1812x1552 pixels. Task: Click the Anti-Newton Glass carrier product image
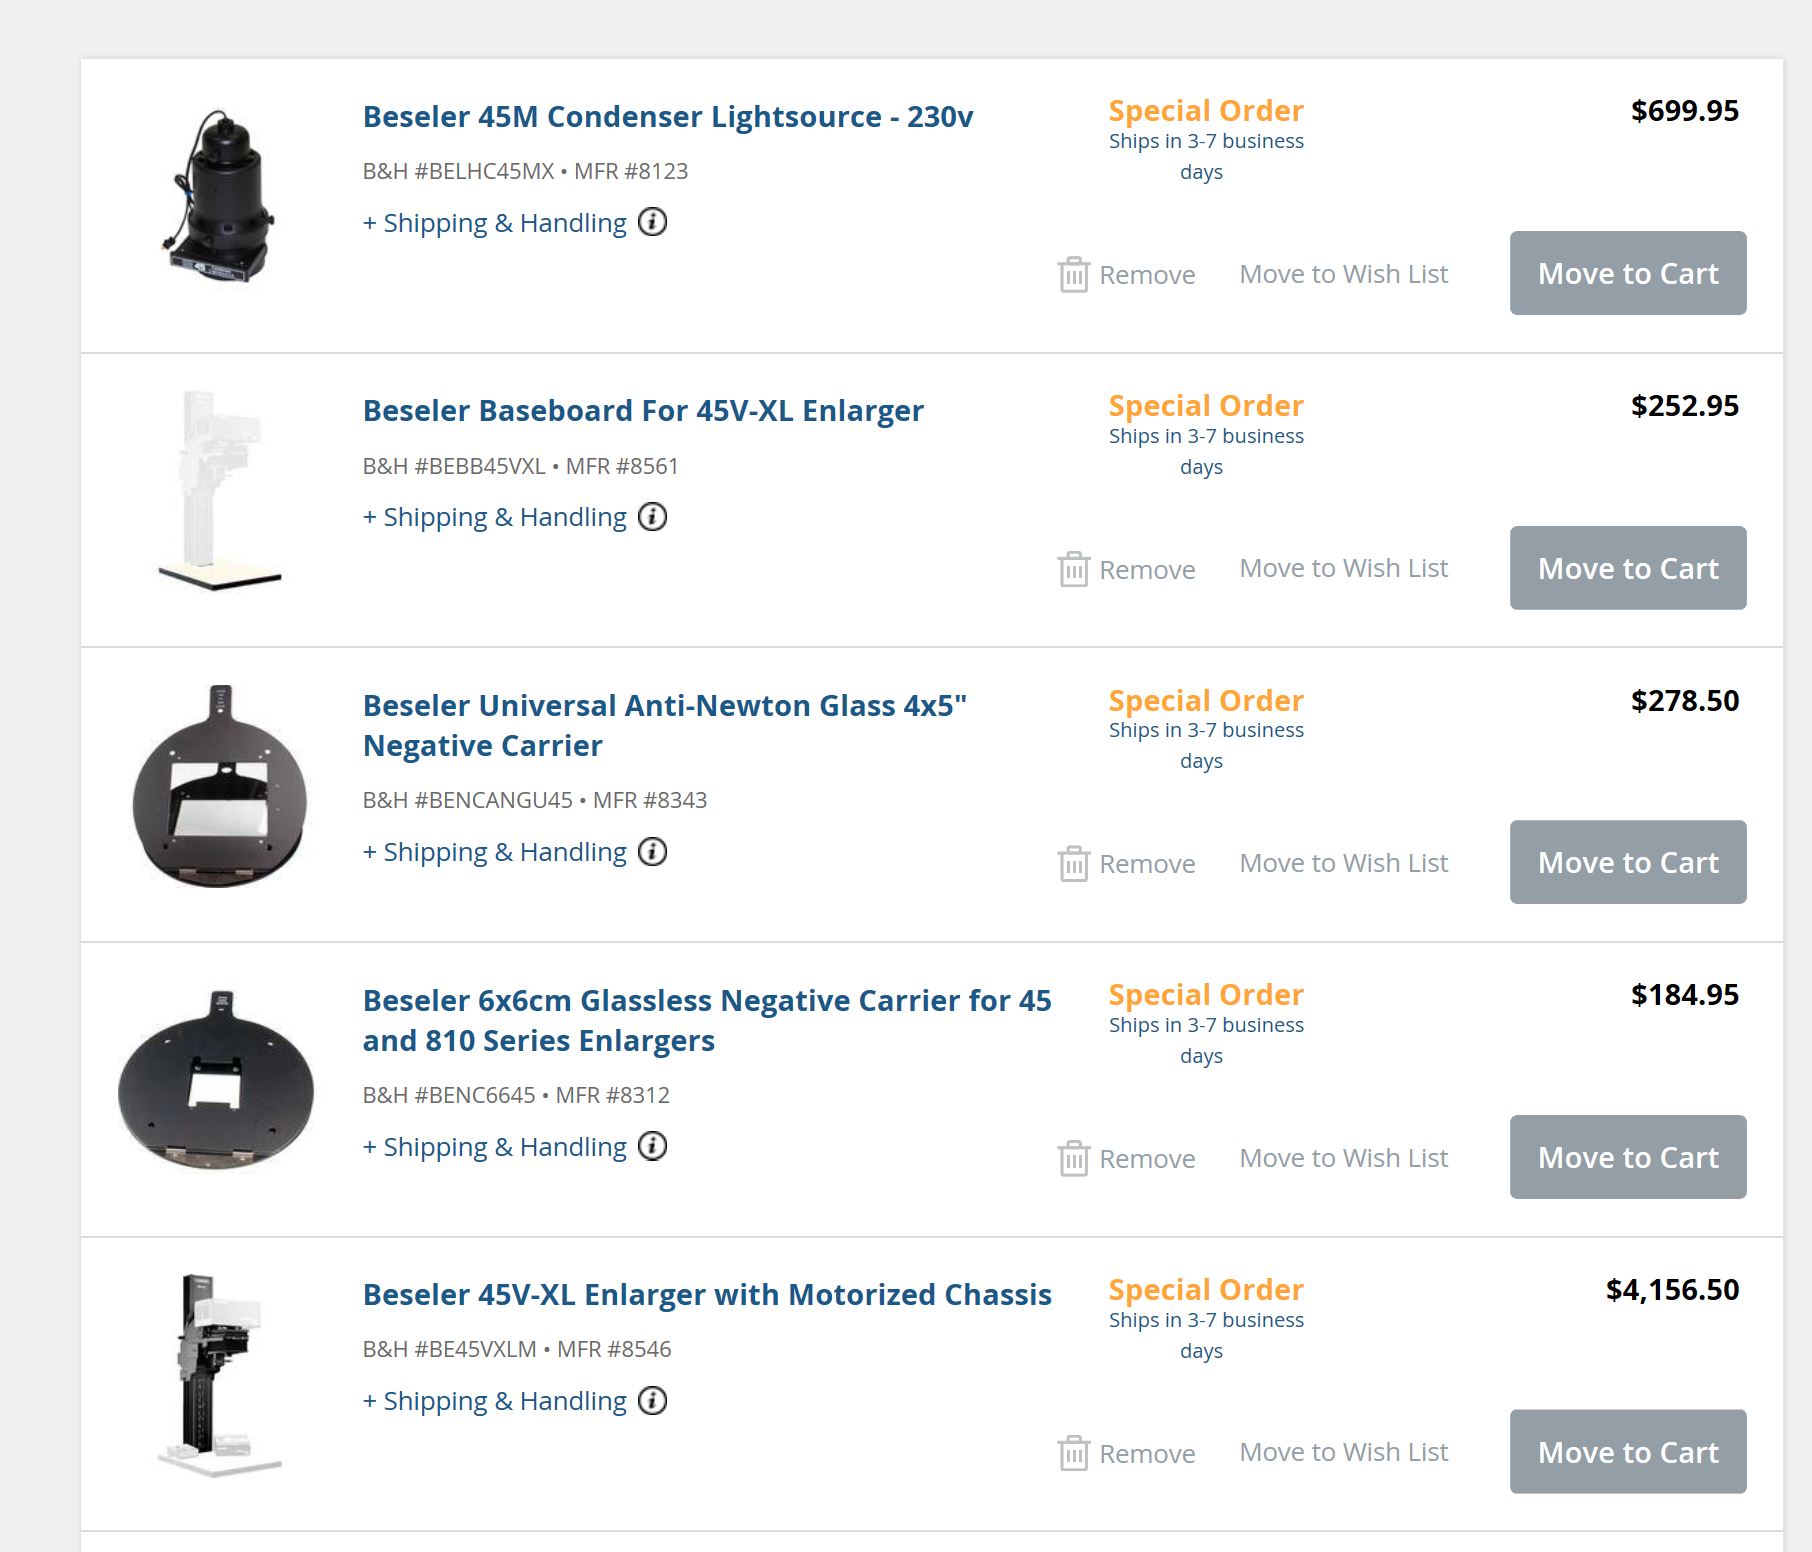click(x=220, y=786)
